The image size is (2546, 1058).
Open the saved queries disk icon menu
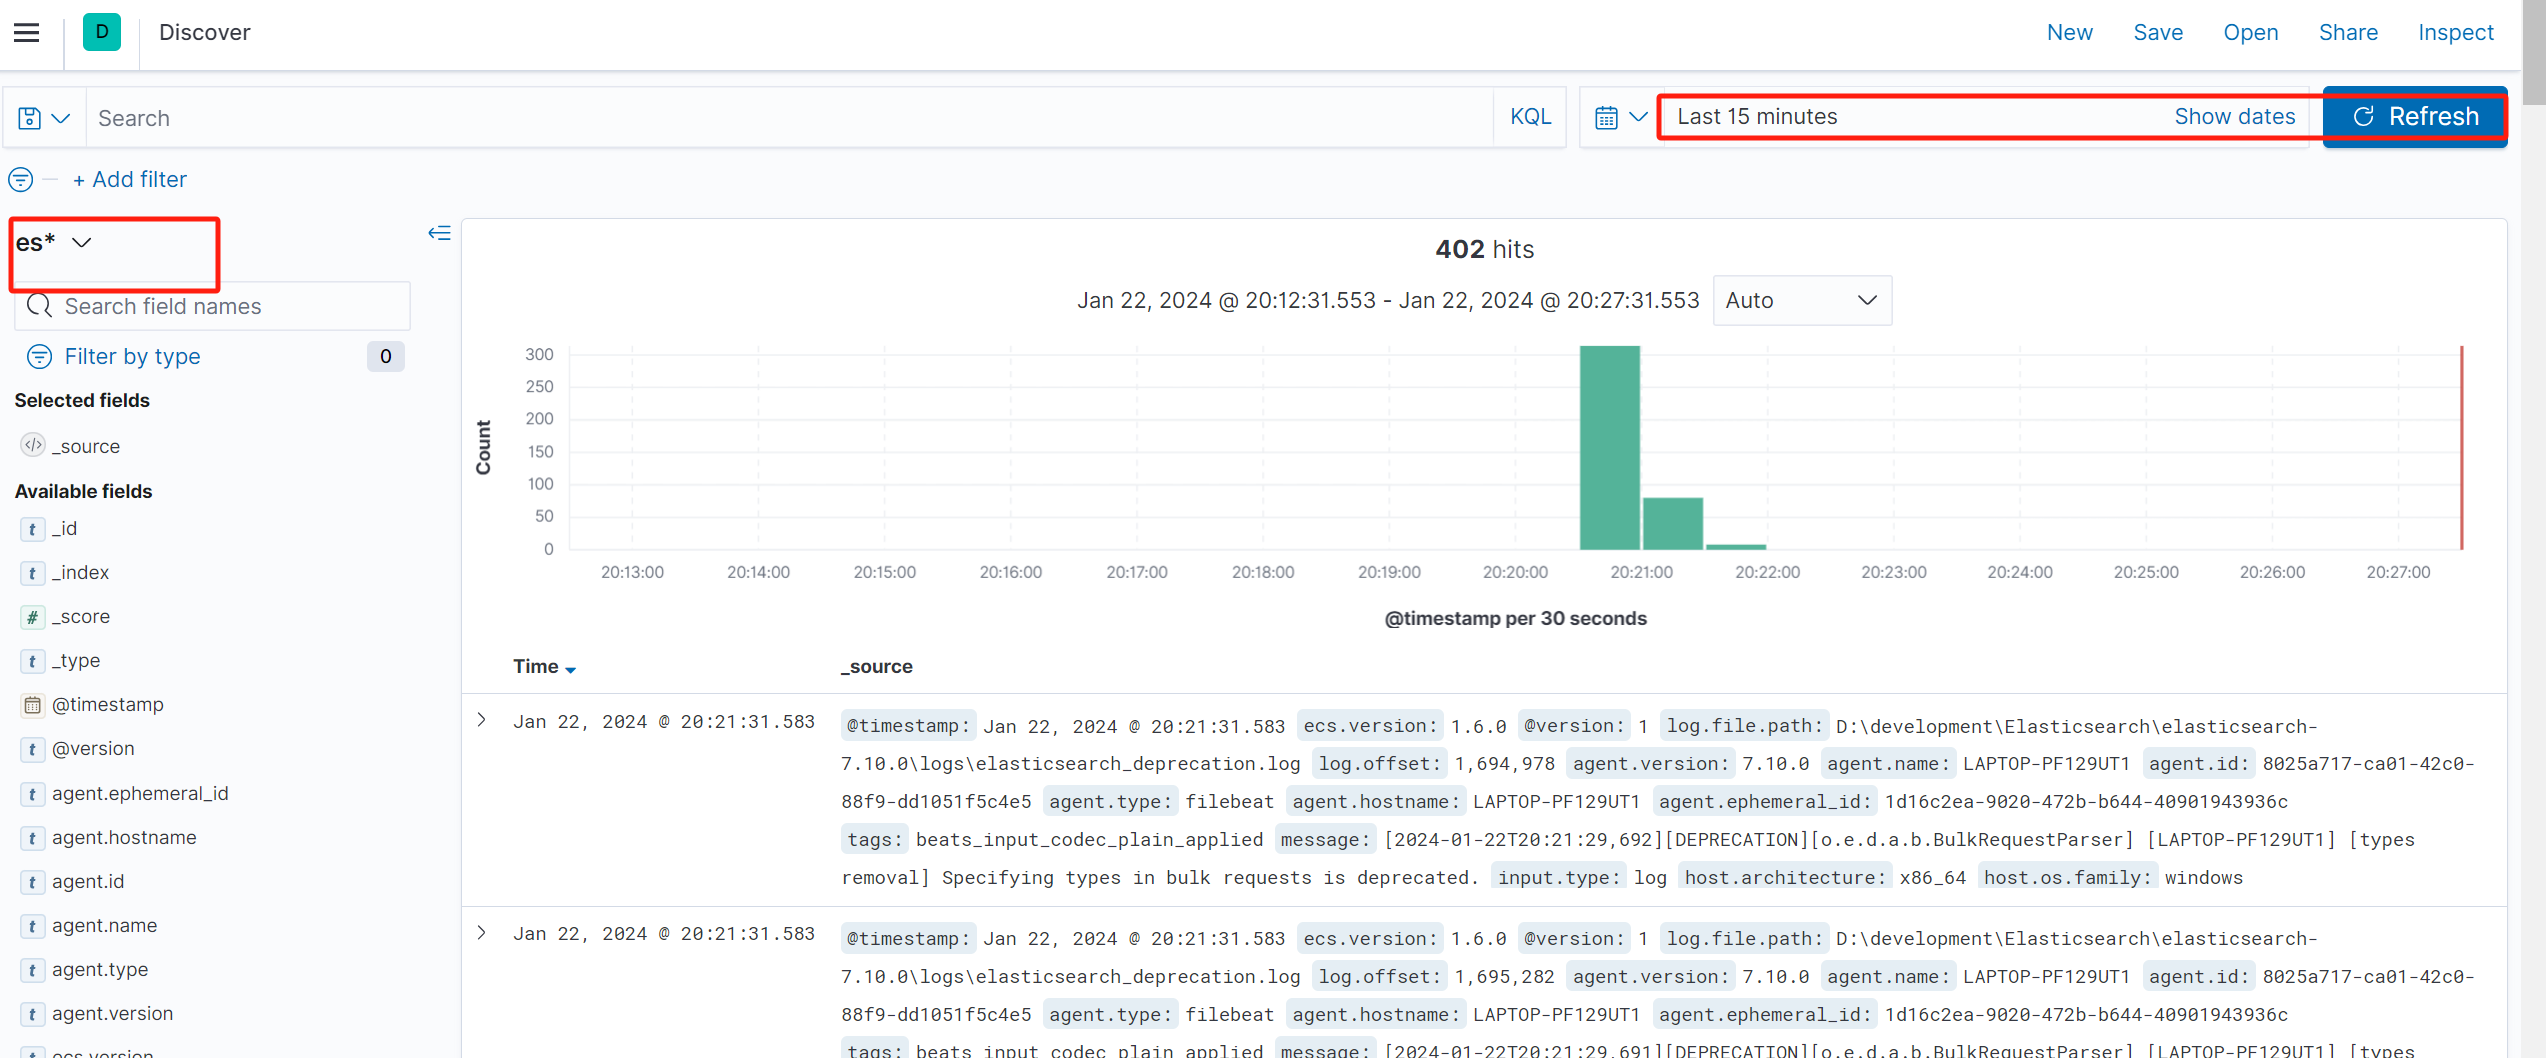(44, 118)
